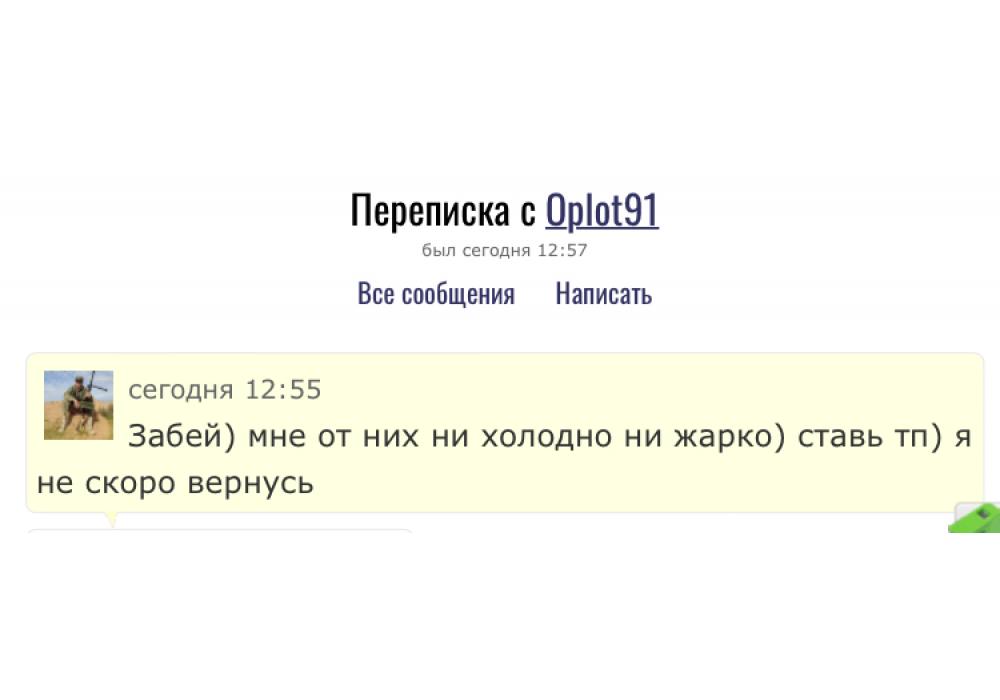Click the green icon at bottom-right corner
The image size is (1000, 700).
[x=975, y=518]
